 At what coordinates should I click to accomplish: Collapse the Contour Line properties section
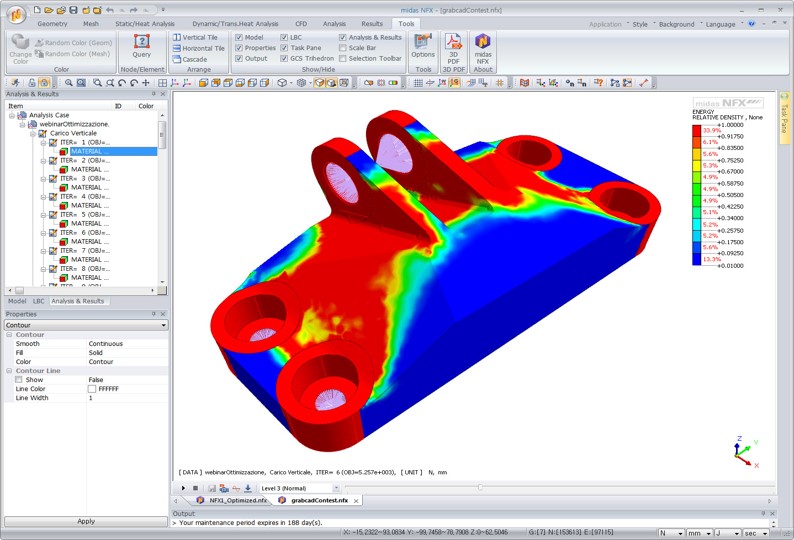[x=9, y=371]
